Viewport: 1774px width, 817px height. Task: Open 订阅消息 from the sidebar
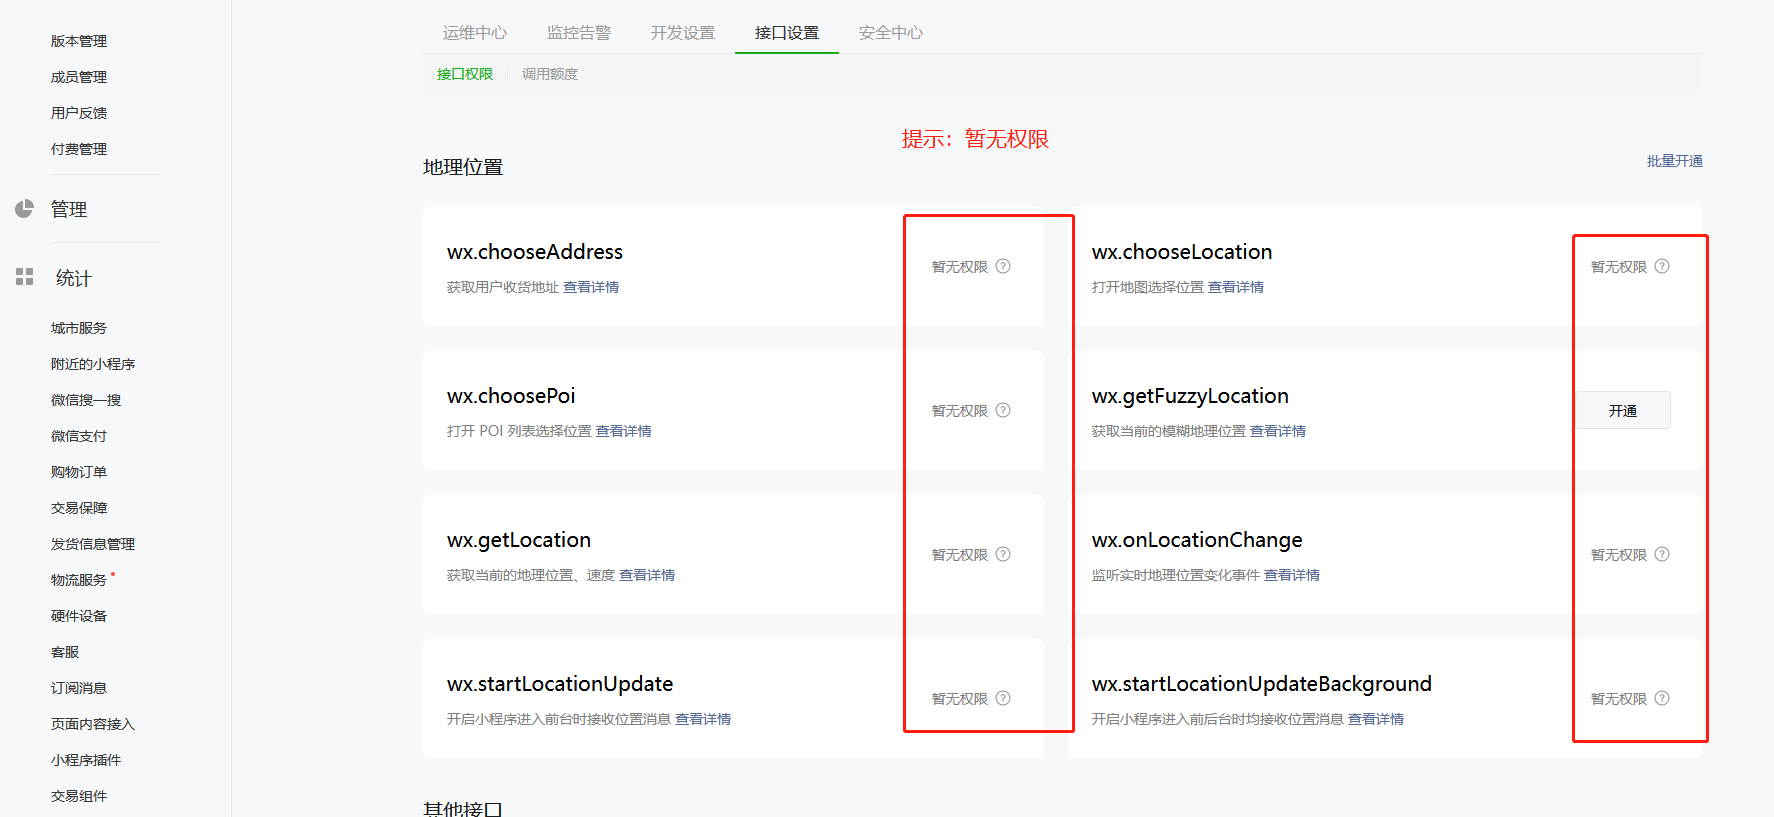click(79, 688)
